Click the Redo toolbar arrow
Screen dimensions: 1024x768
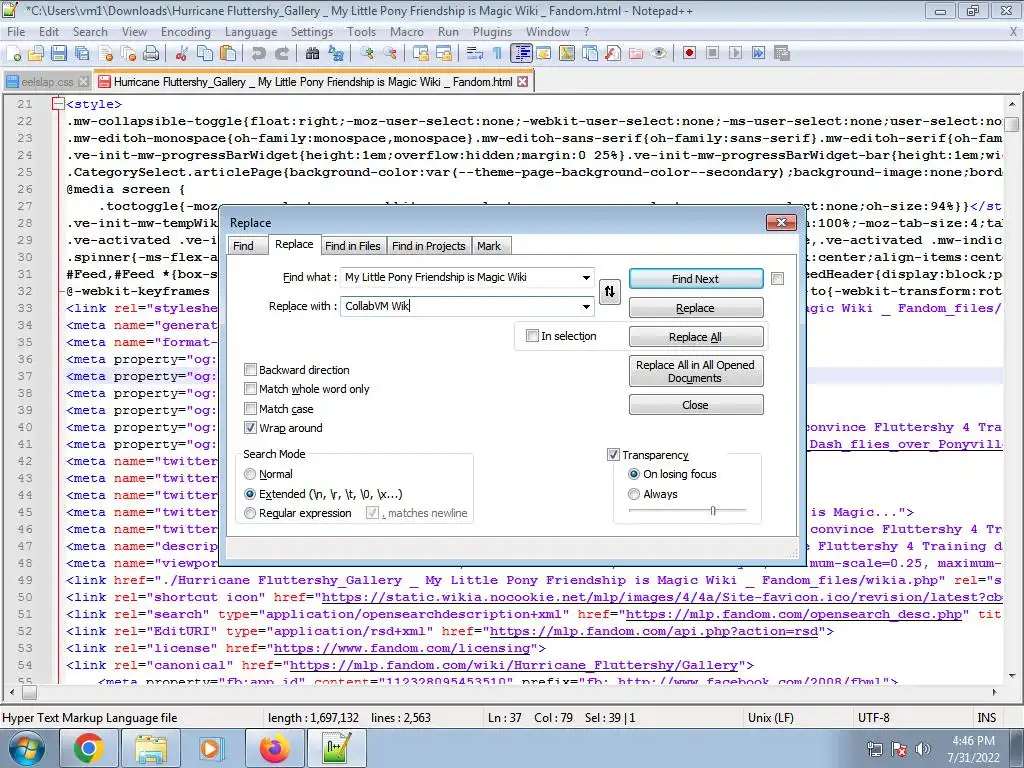click(x=281, y=54)
